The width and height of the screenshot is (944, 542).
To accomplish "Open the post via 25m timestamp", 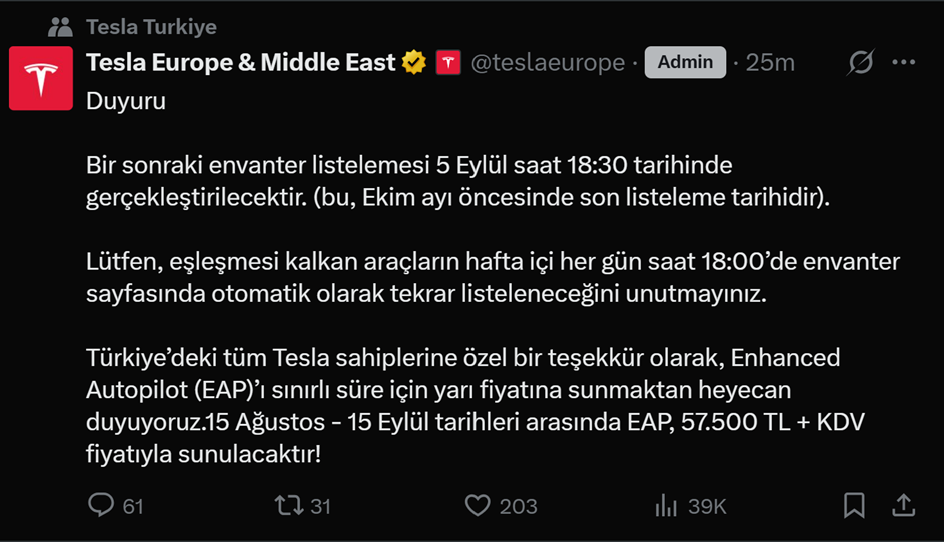I will [770, 63].
